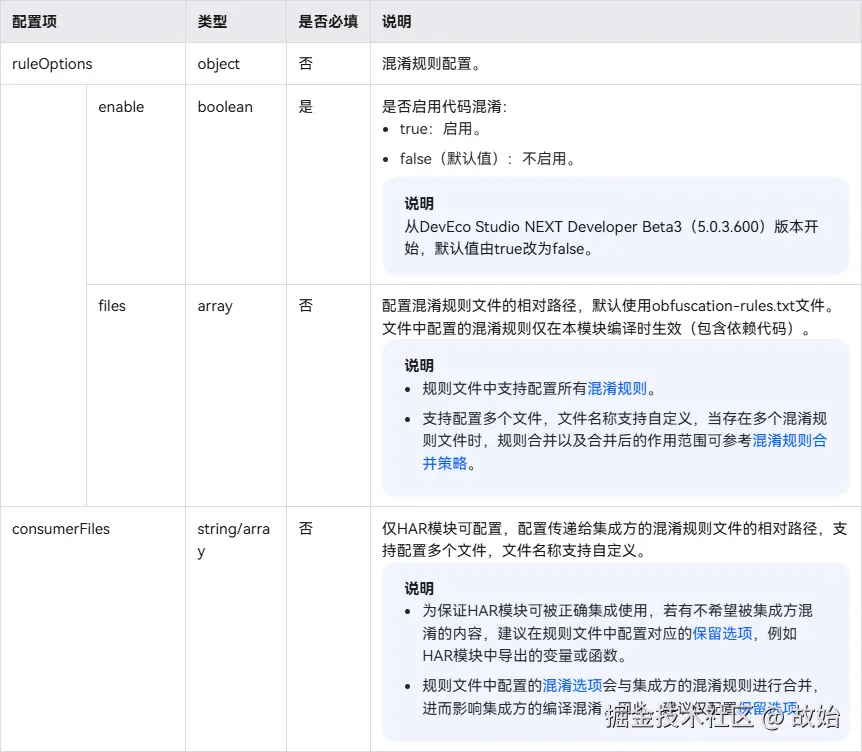The image size is (862, 752).
Task: Select the files option name cell
Action: (x=112, y=306)
